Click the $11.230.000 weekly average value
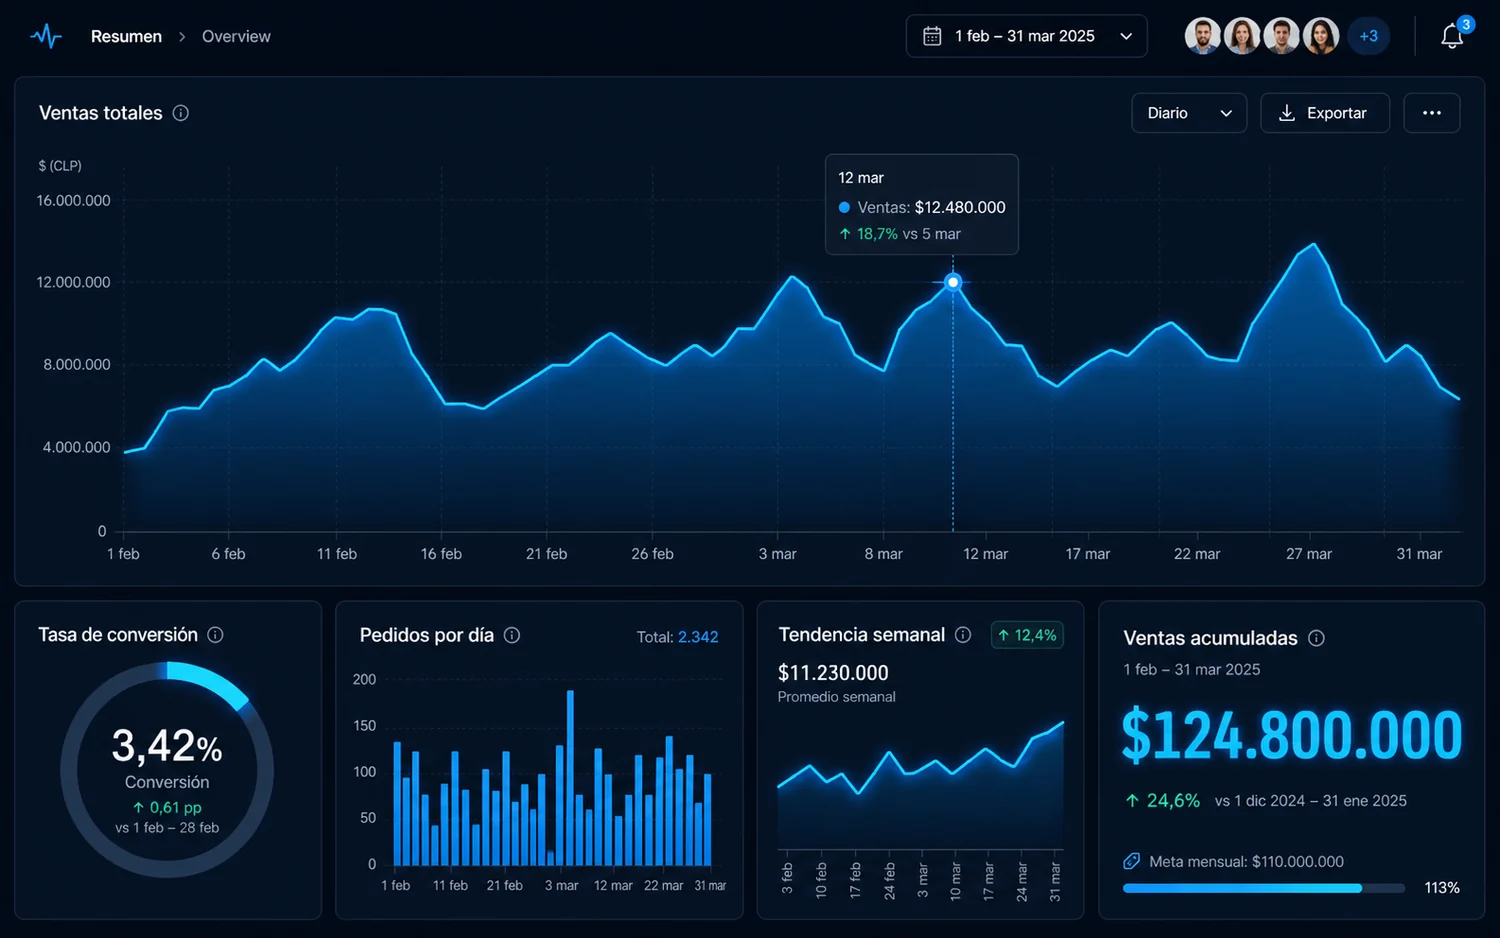 pyautogui.click(x=833, y=673)
